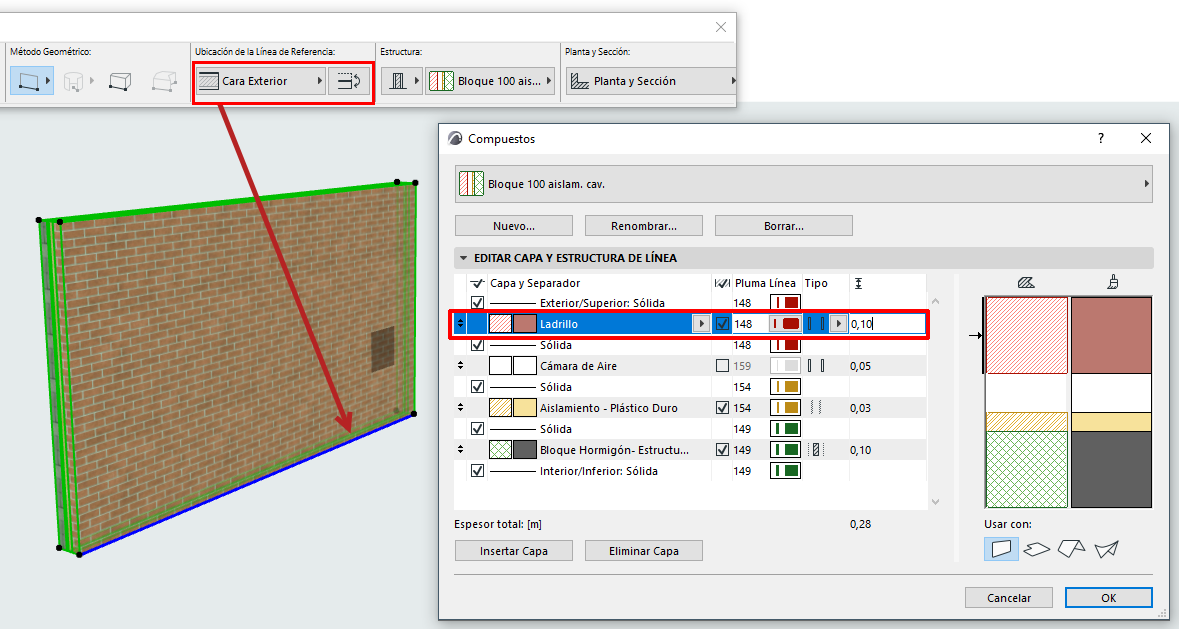This screenshot has width=1179, height=629.
Task: Click the red pen swatch of Ladrillo
Action: 785,324
